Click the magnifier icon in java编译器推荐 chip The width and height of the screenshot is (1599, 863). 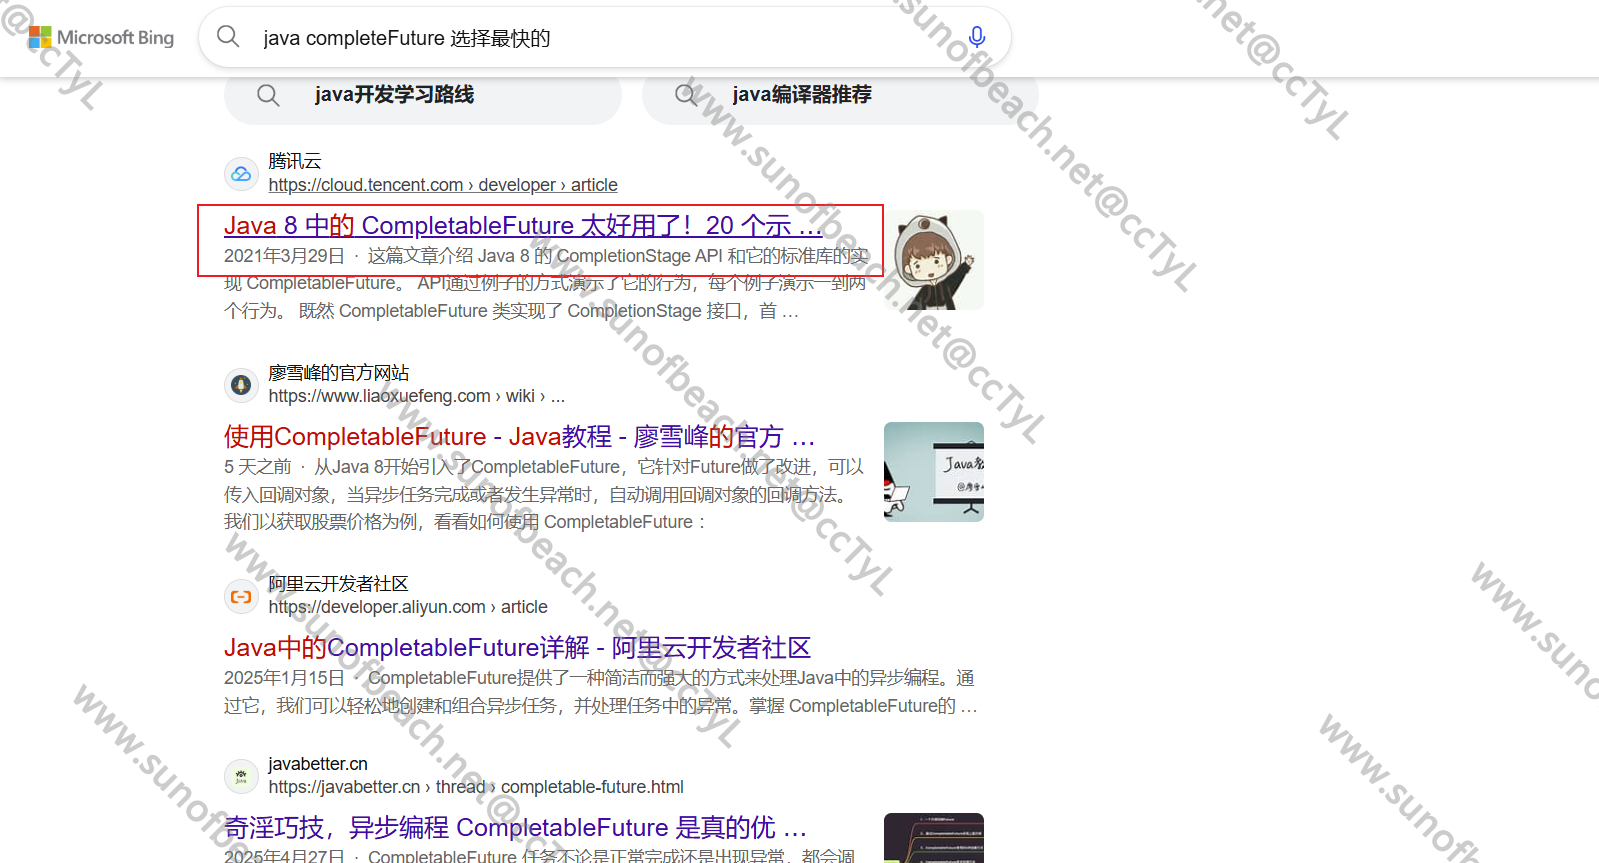click(x=686, y=95)
